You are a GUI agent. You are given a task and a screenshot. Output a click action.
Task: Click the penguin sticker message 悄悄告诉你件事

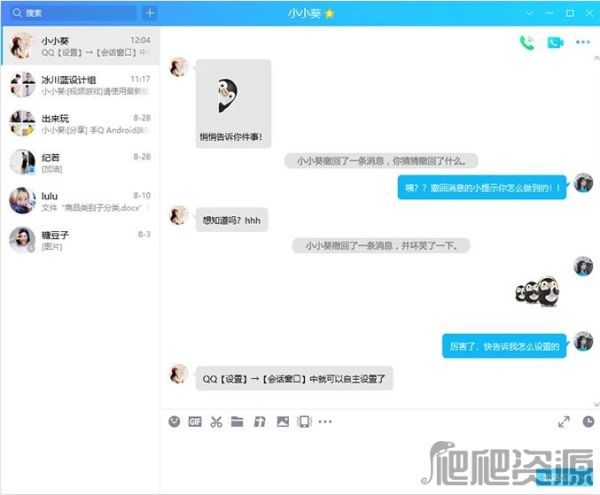pyautogui.click(x=233, y=103)
